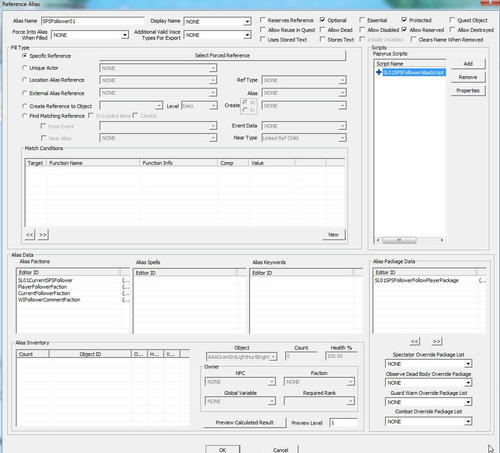This screenshot has height=453, width=500.
Task: Enable the Reserves Reference checkbox
Action: (x=263, y=20)
